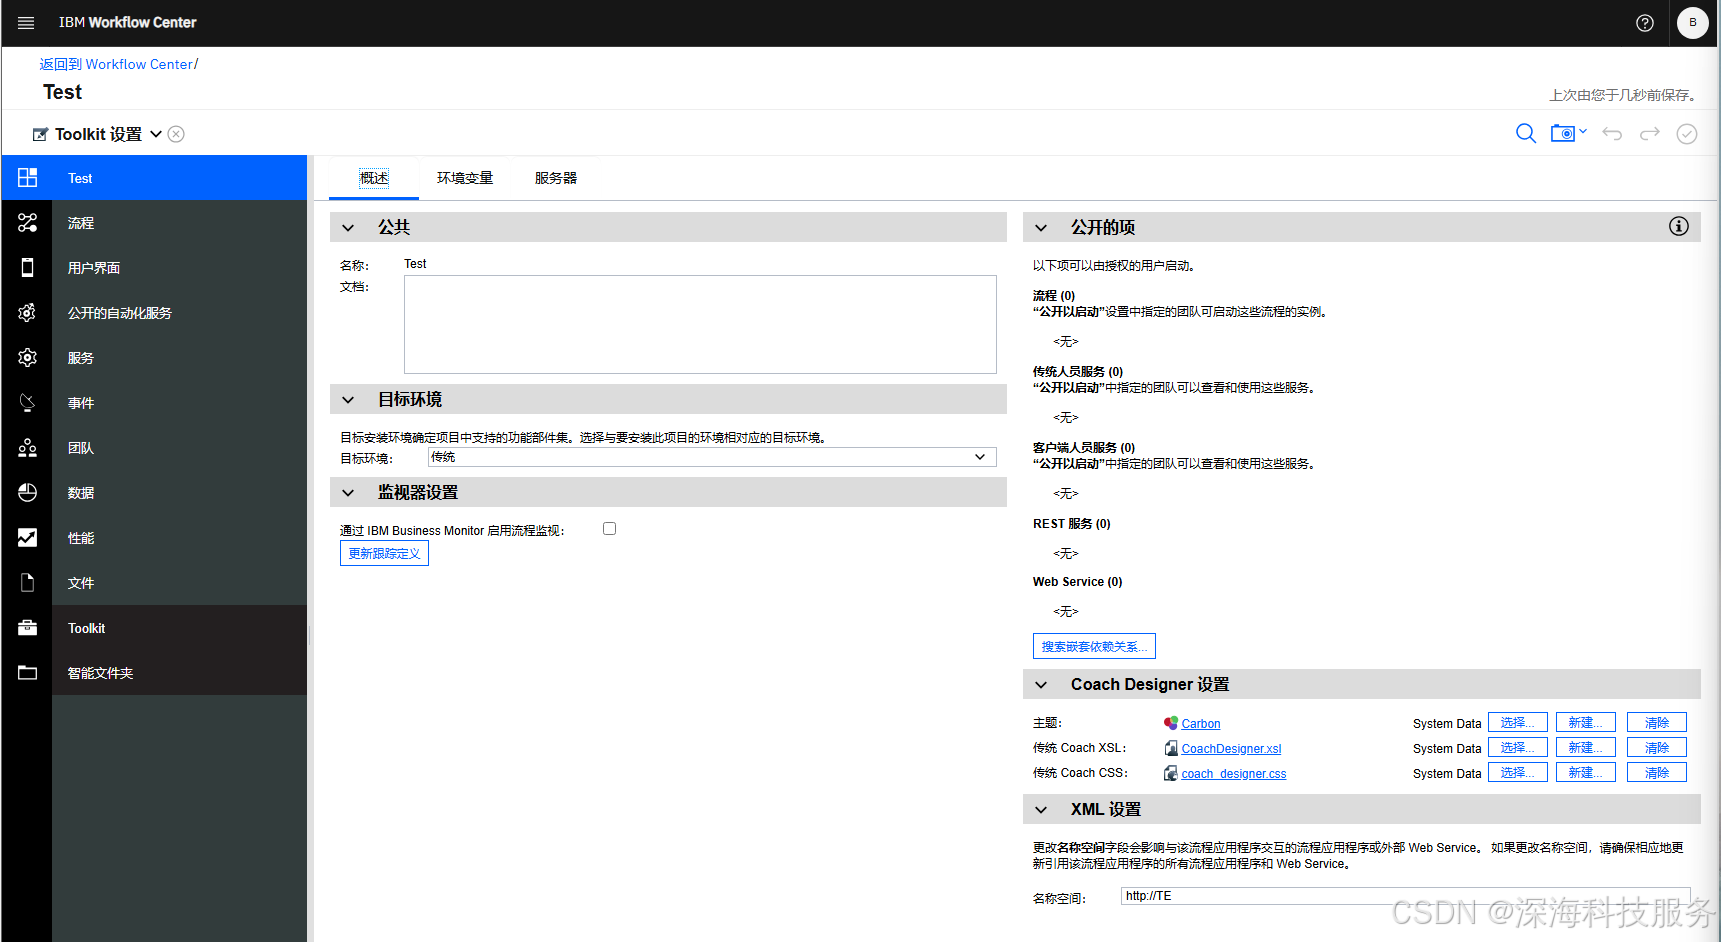Click 清除 button in the 主题 row
The width and height of the screenshot is (1721, 942).
coord(1657,722)
